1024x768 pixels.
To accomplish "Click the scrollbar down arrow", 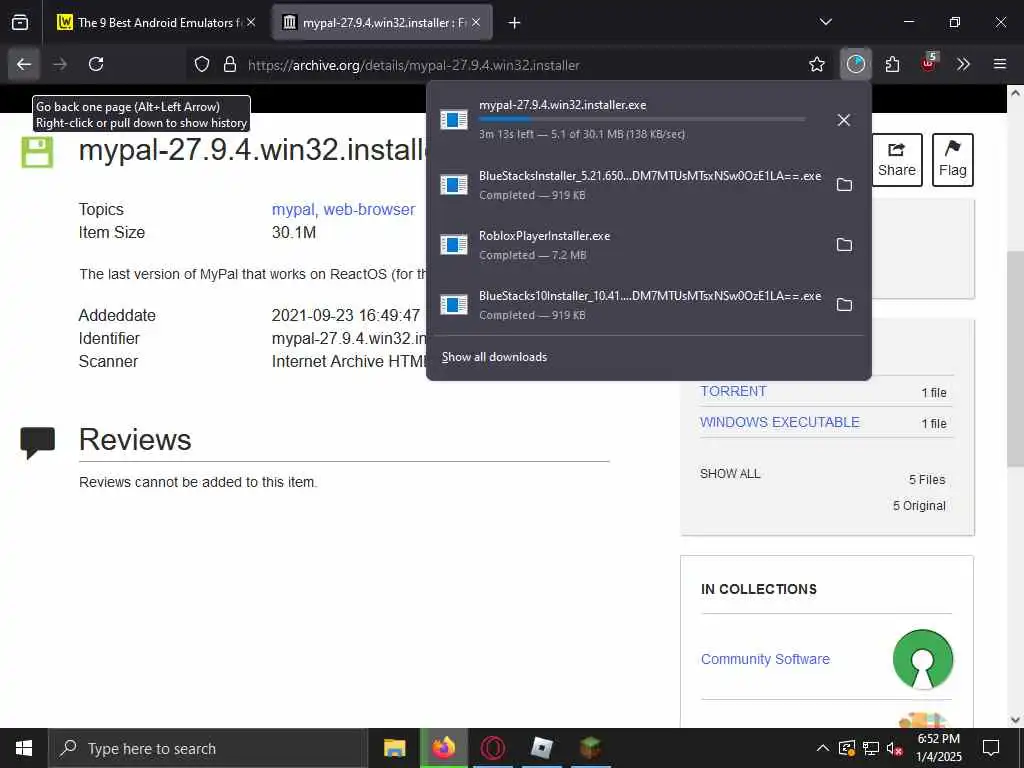I will (x=1015, y=720).
